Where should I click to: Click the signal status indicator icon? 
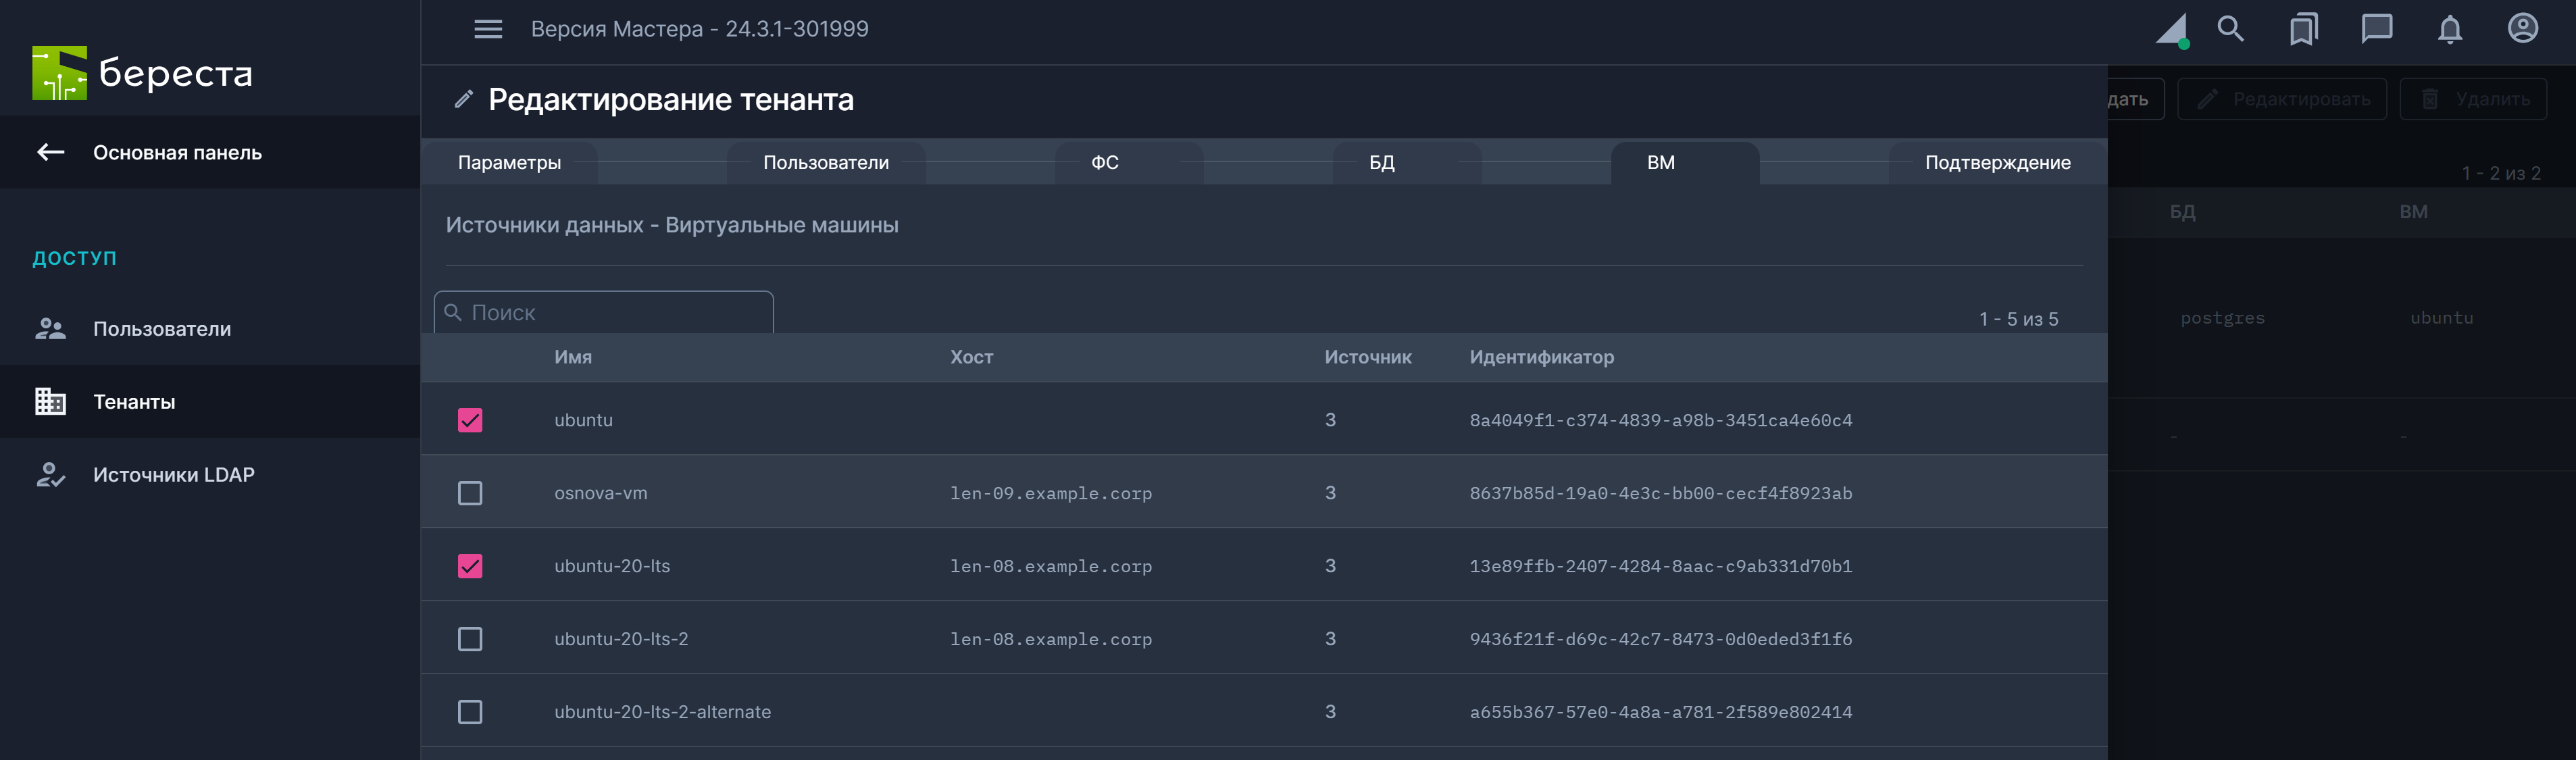(x=2171, y=29)
